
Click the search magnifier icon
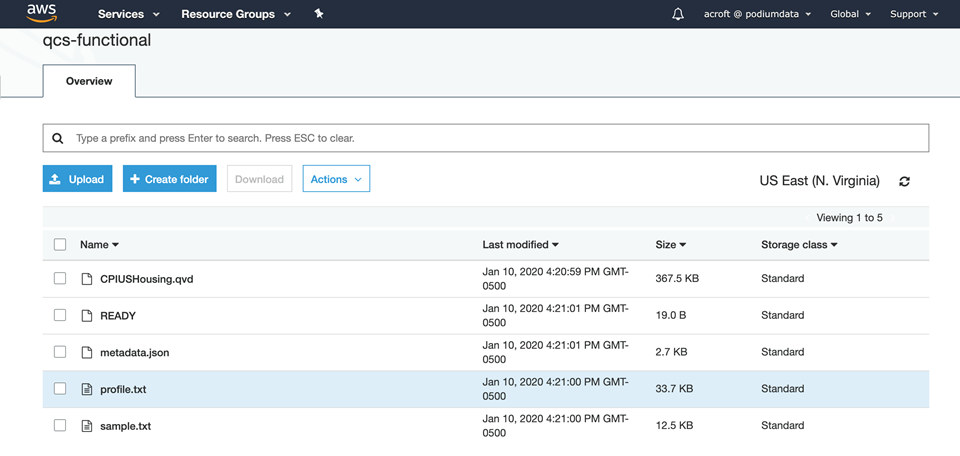(x=58, y=138)
